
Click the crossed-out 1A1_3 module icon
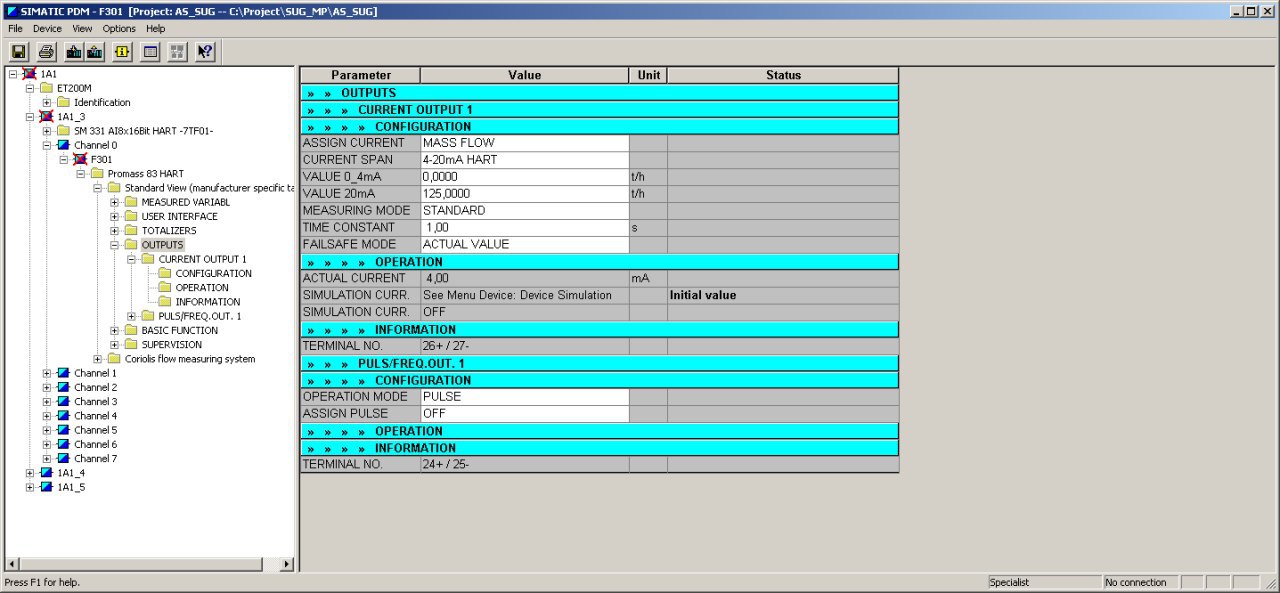pos(46,116)
